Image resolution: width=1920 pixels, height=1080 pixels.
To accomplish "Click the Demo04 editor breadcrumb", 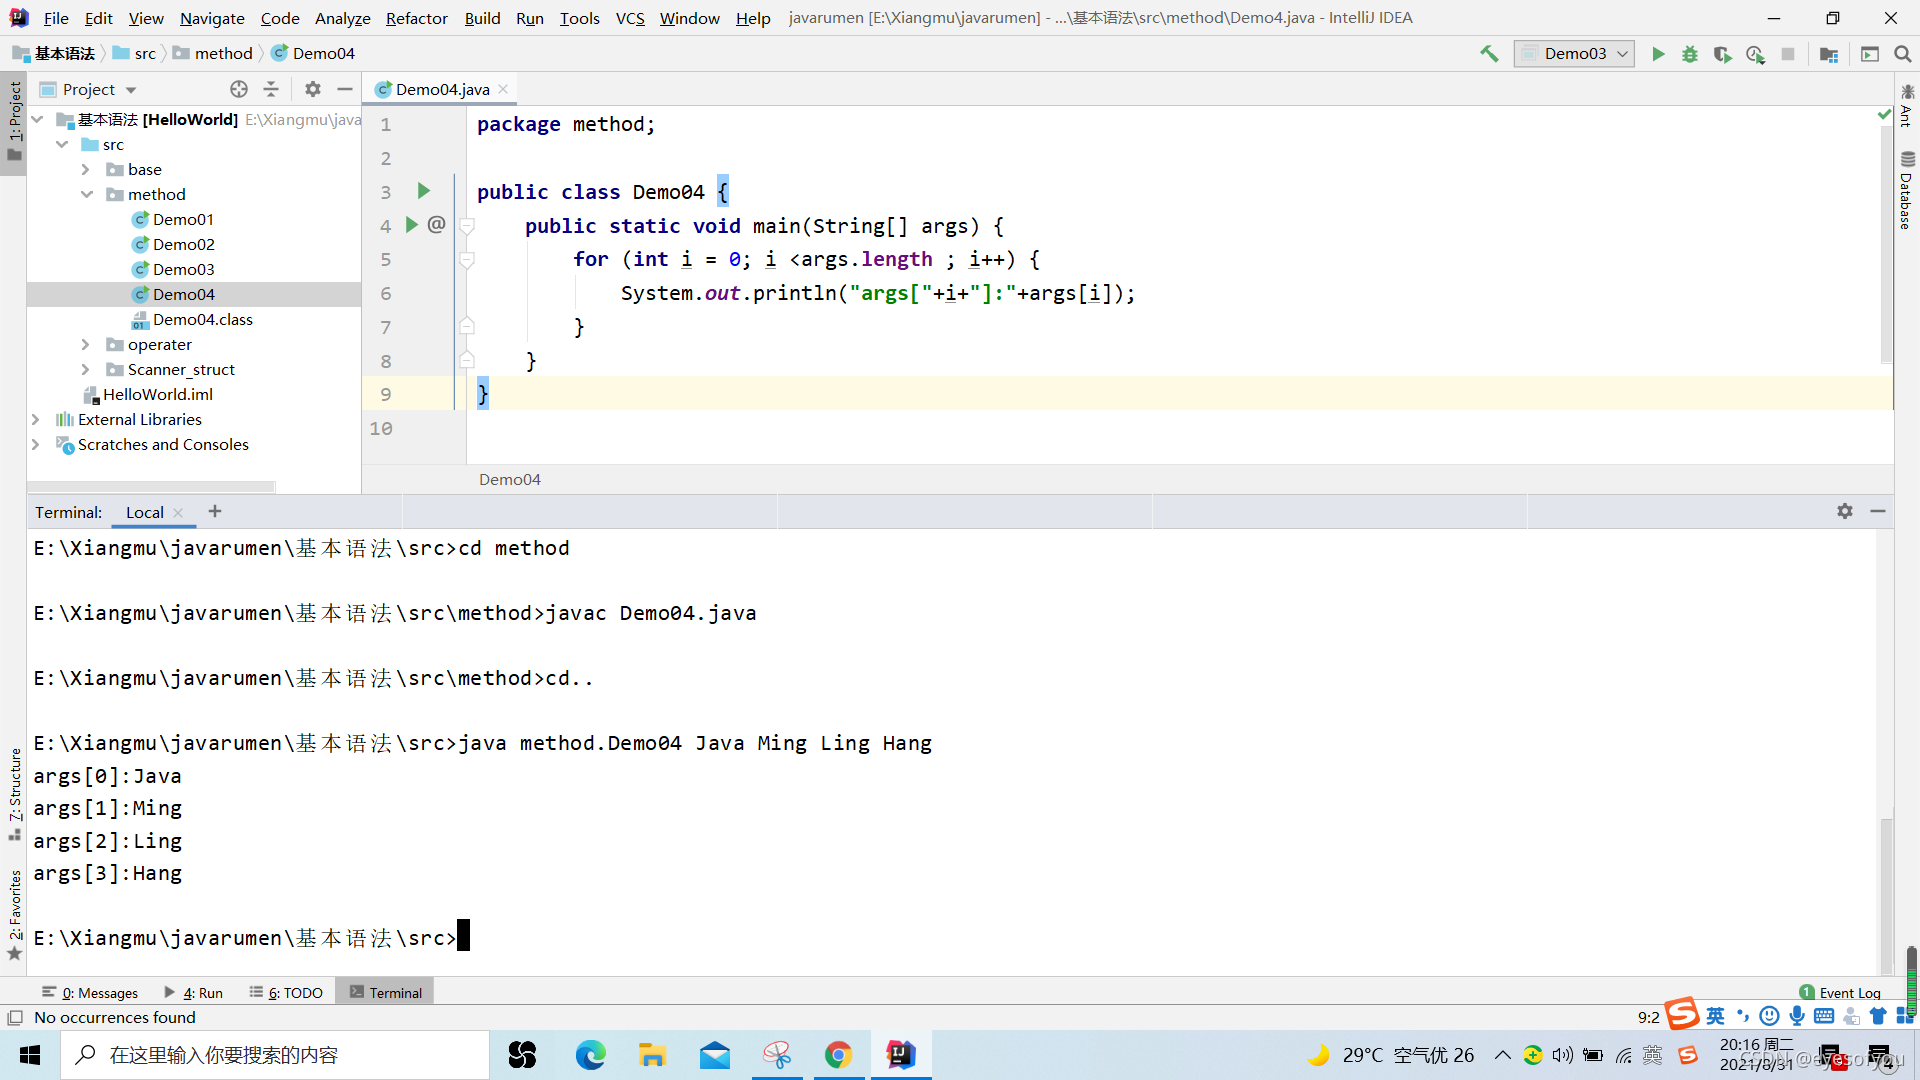I will (x=509, y=480).
